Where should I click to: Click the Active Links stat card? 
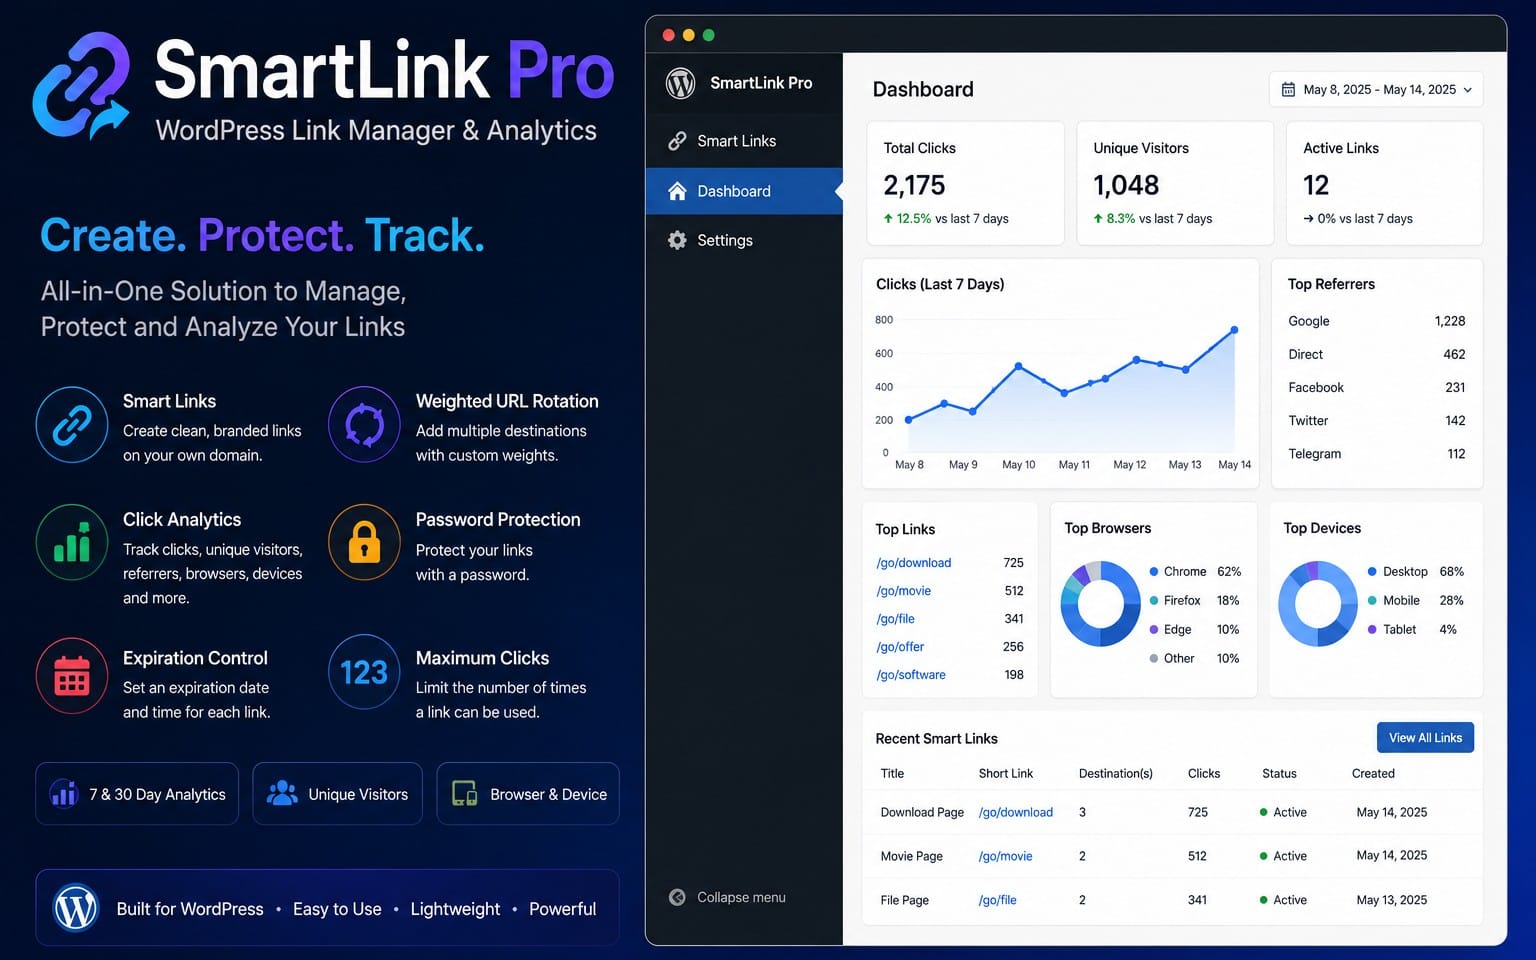(1385, 183)
